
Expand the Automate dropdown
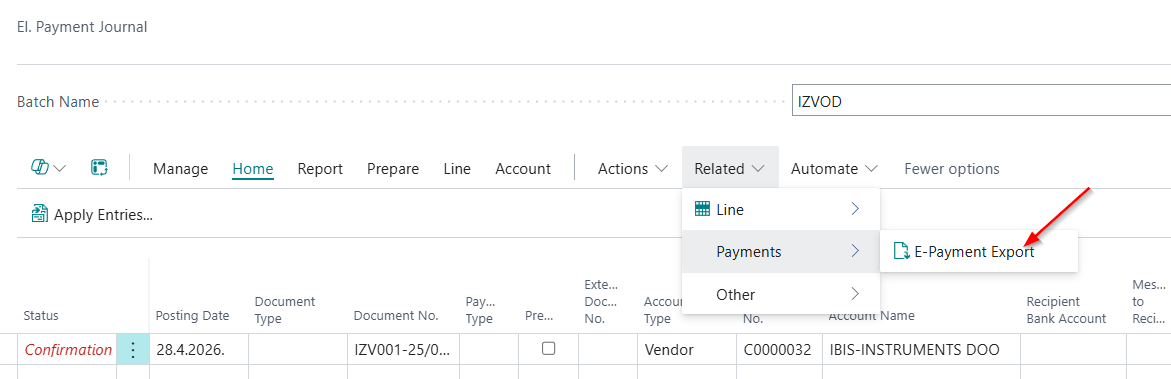[833, 169]
